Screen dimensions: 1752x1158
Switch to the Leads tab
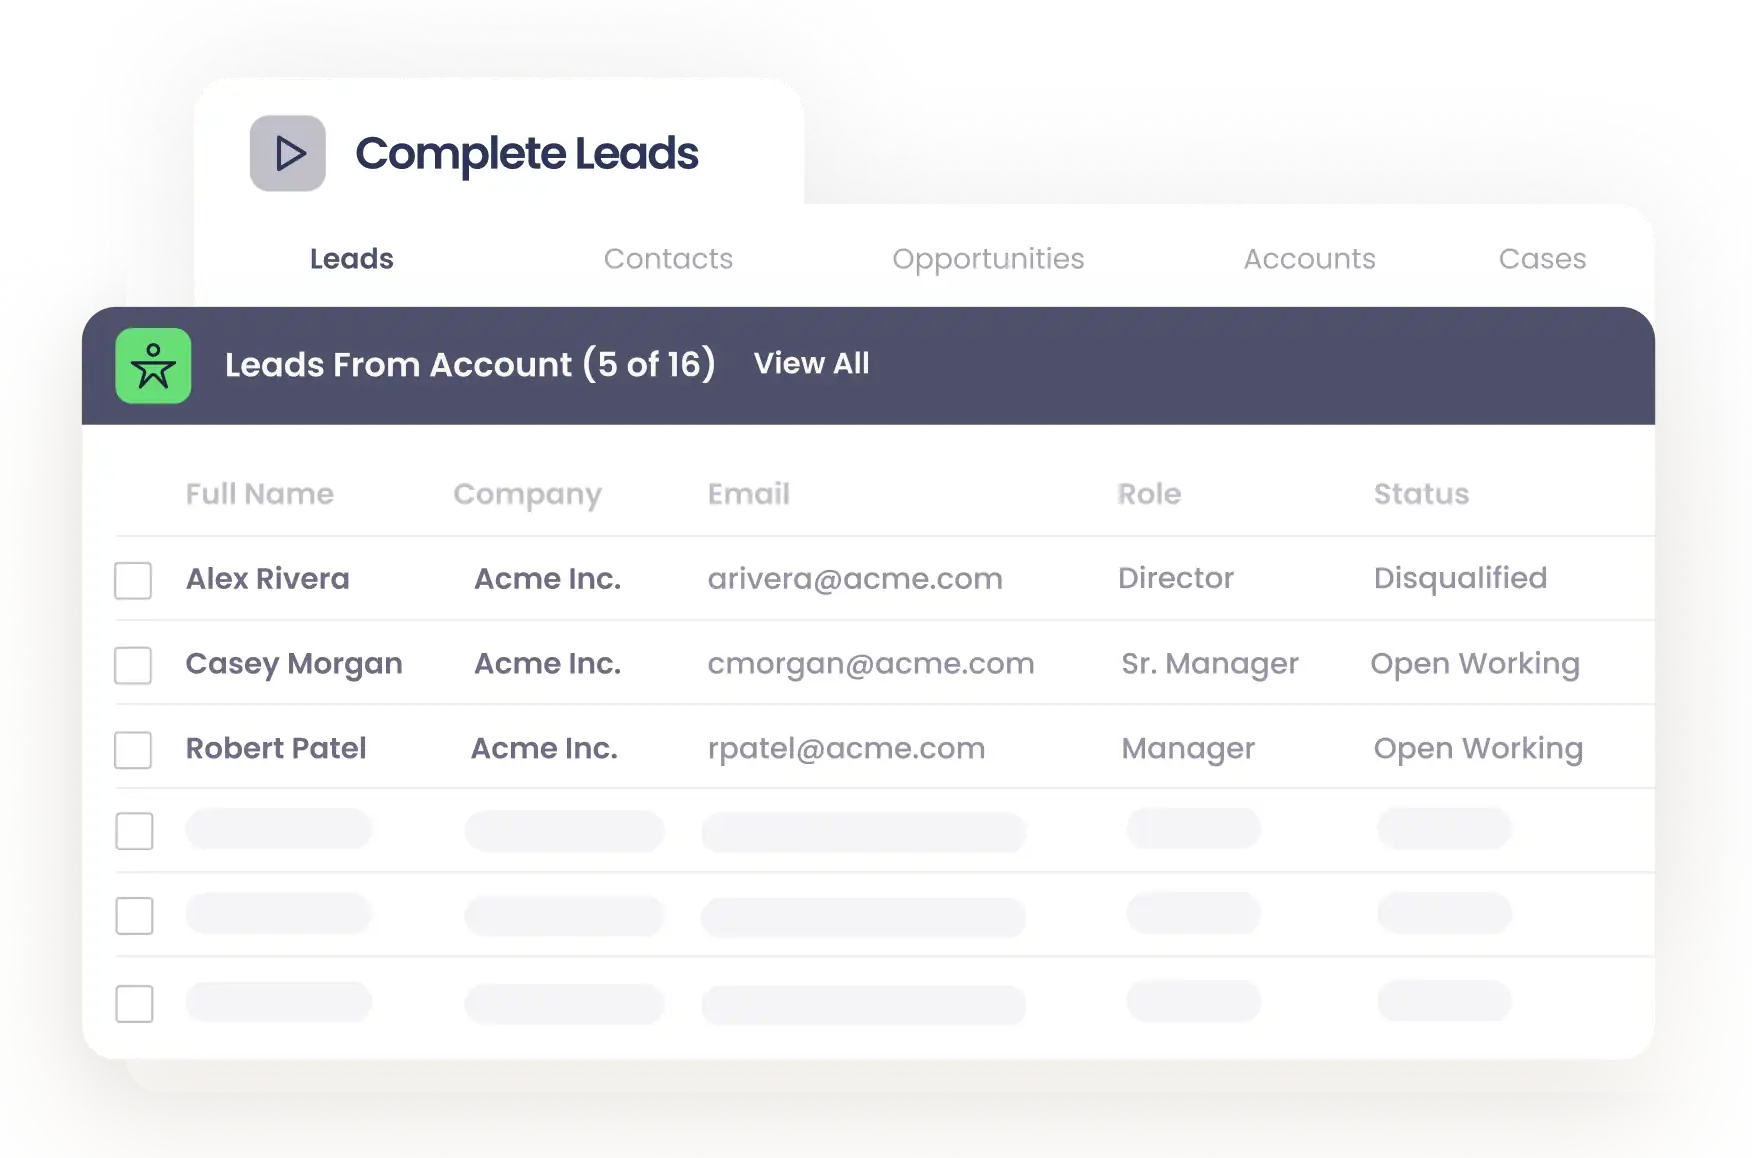(x=351, y=259)
